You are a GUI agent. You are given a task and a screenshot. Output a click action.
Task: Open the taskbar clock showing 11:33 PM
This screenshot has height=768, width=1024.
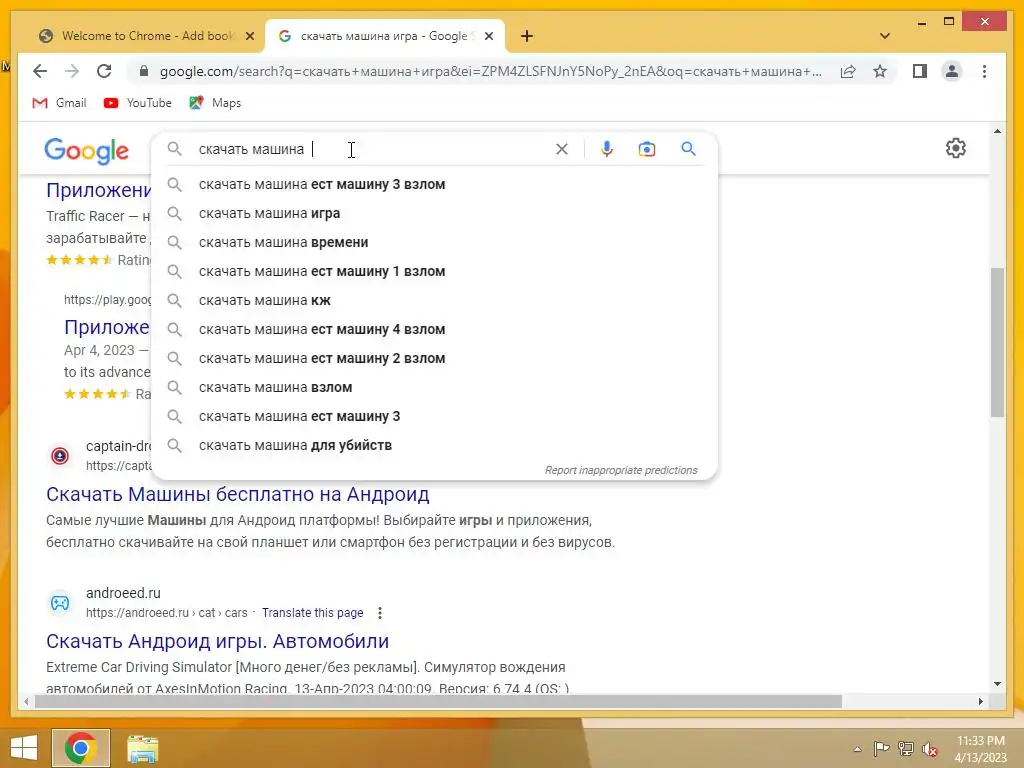[981, 749]
